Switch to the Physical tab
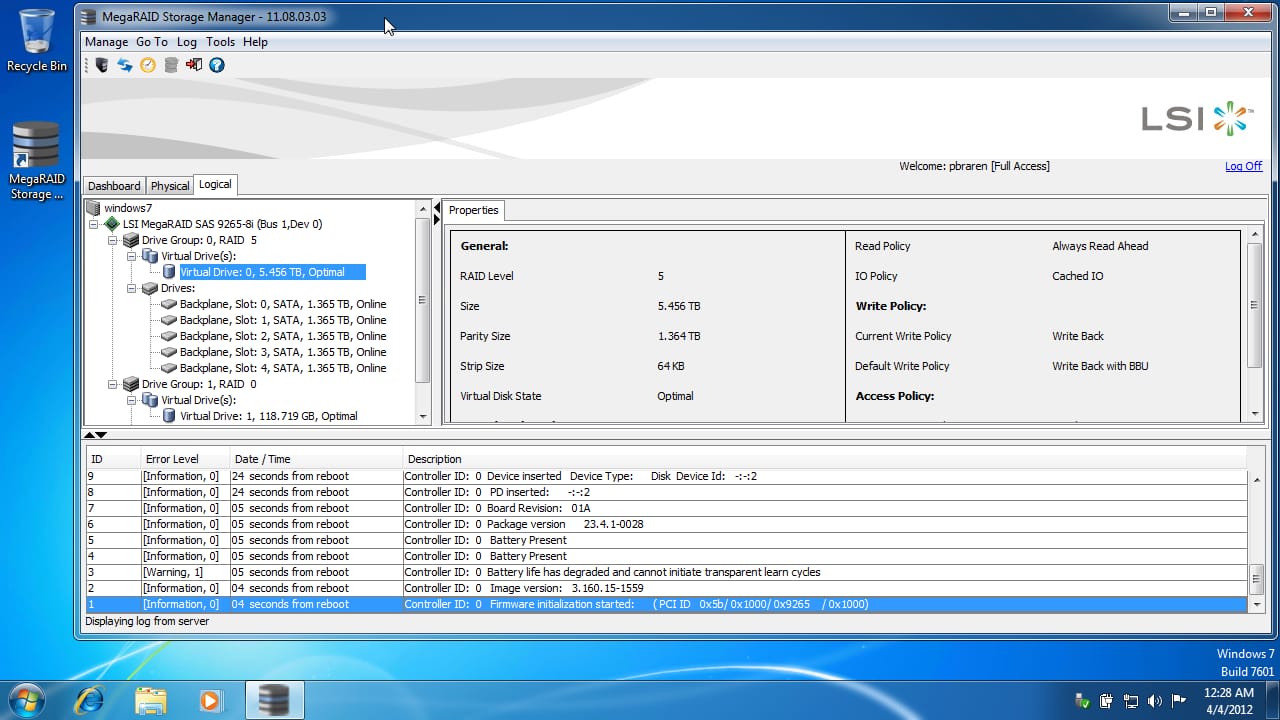The image size is (1280, 720). [170, 186]
